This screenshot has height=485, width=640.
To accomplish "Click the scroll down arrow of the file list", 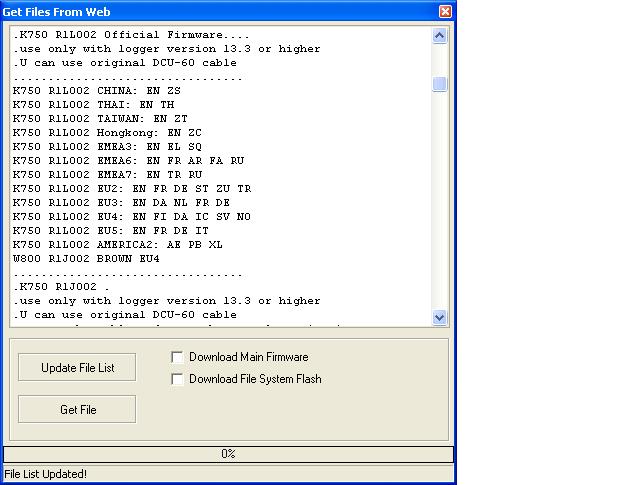I will click(x=440, y=318).
